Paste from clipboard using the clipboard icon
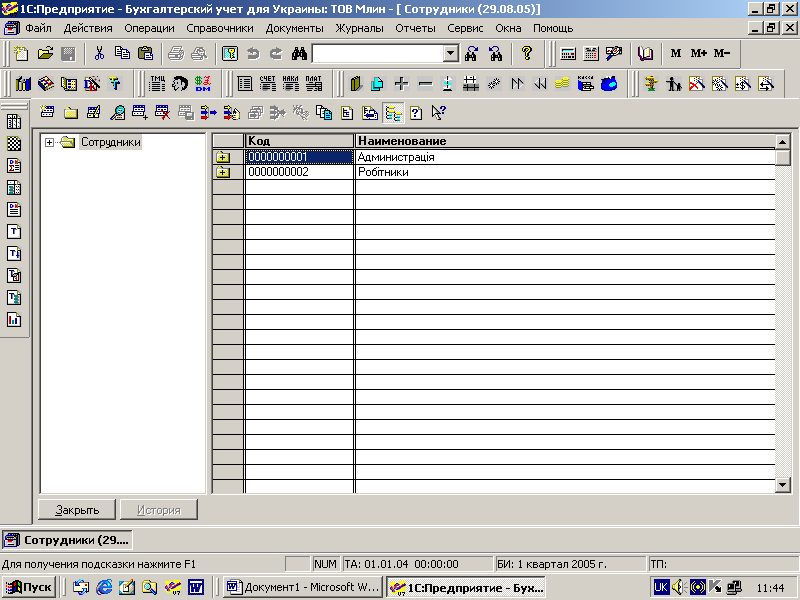The width and height of the screenshot is (800, 600). click(x=145, y=53)
